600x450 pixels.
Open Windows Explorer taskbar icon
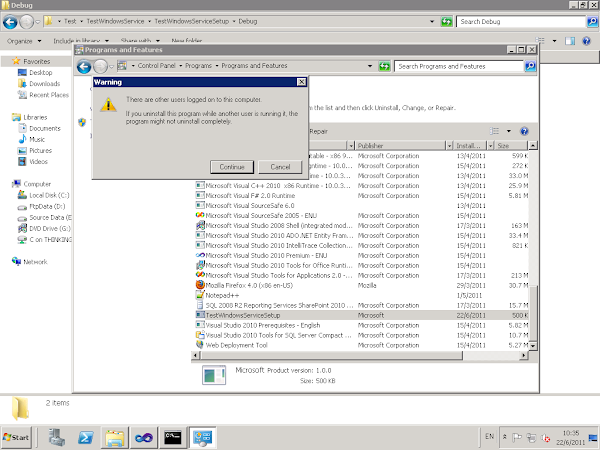(x=114, y=437)
